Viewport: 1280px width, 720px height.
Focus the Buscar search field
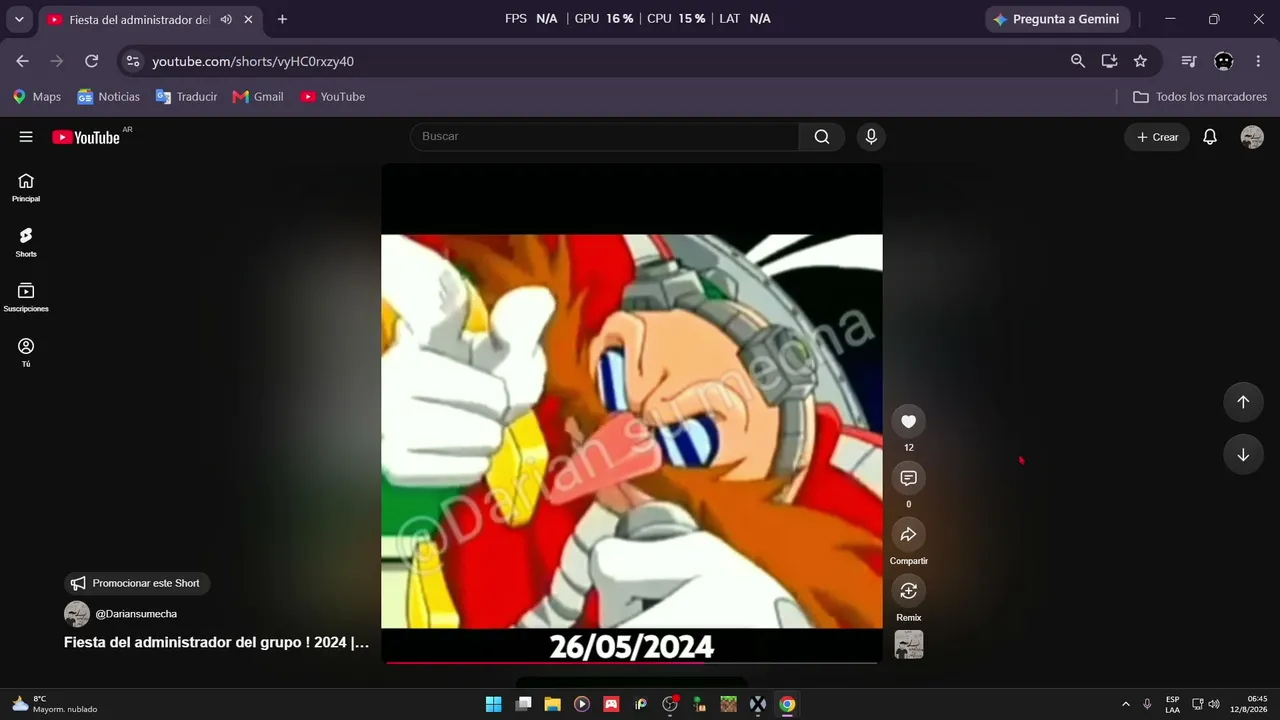tap(604, 137)
